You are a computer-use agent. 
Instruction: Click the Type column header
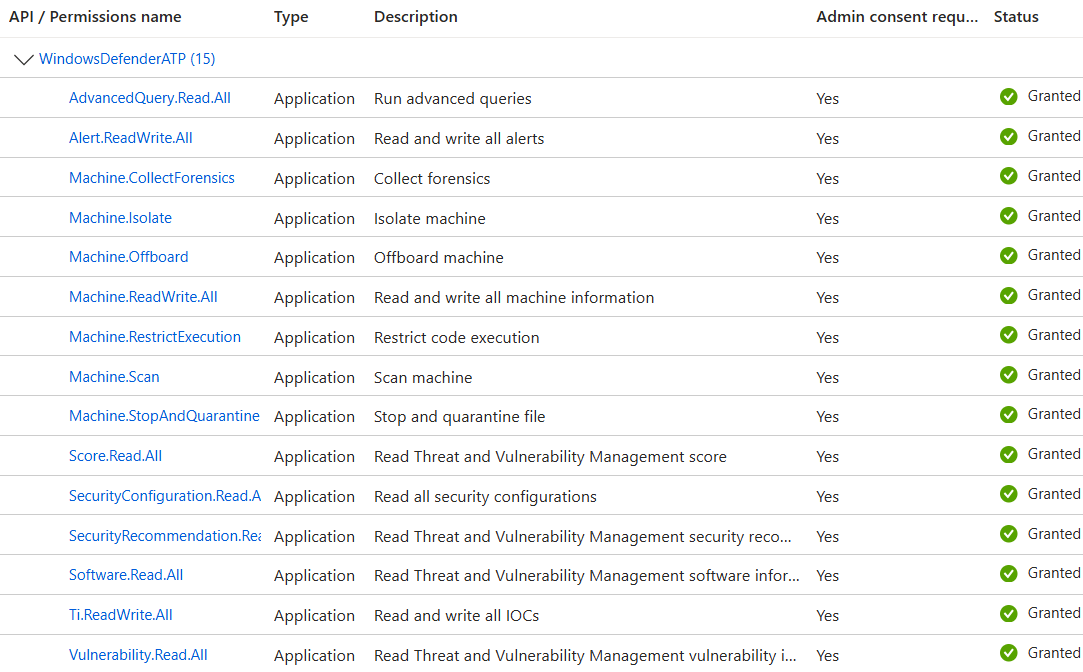(291, 17)
